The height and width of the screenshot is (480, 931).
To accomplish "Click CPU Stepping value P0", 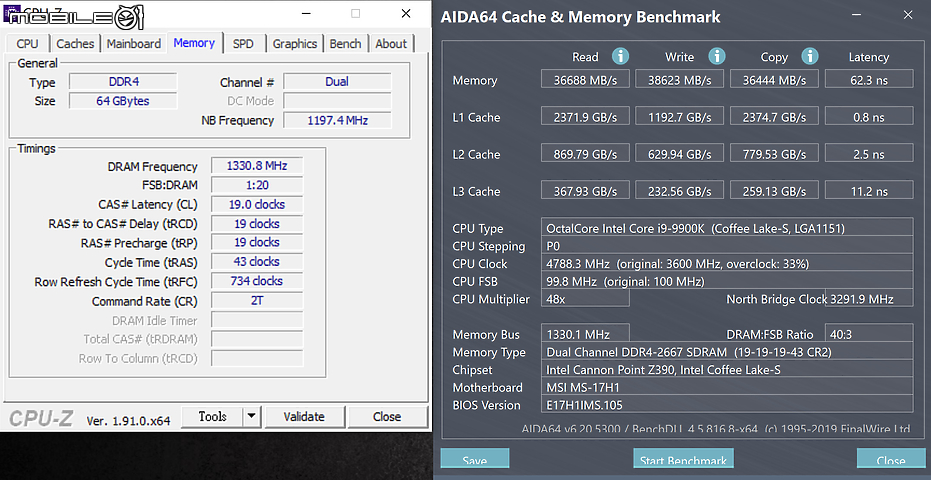I will pyautogui.click(x=727, y=245).
